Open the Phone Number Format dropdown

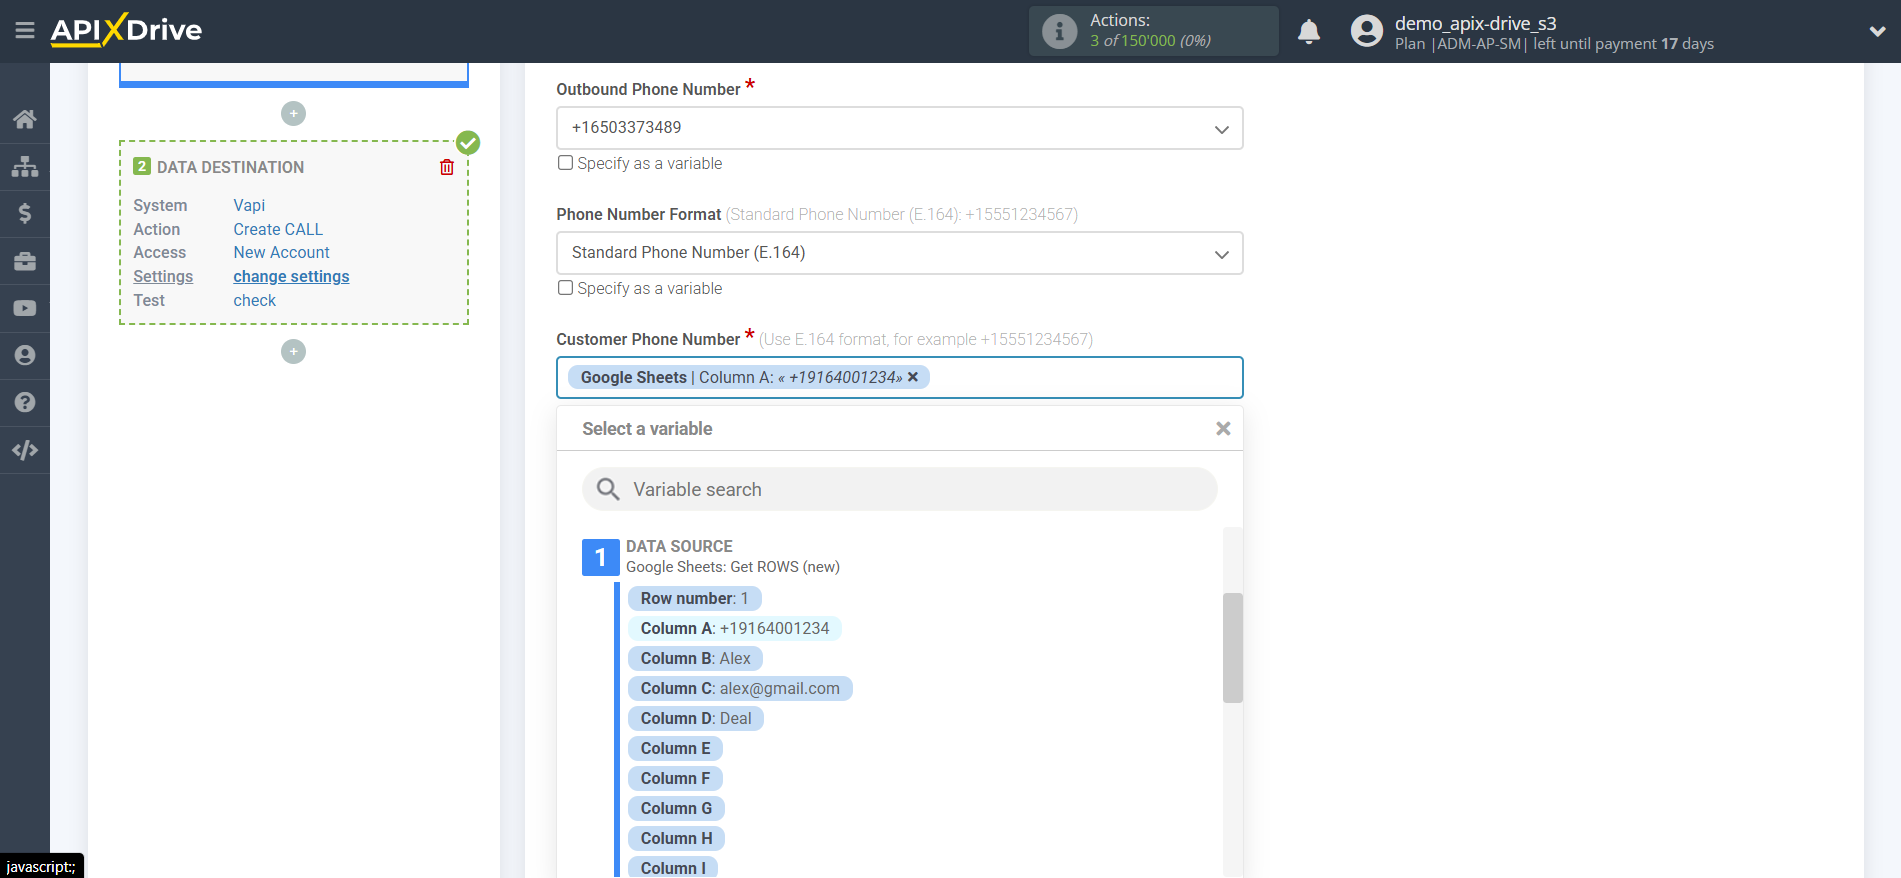tap(899, 253)
